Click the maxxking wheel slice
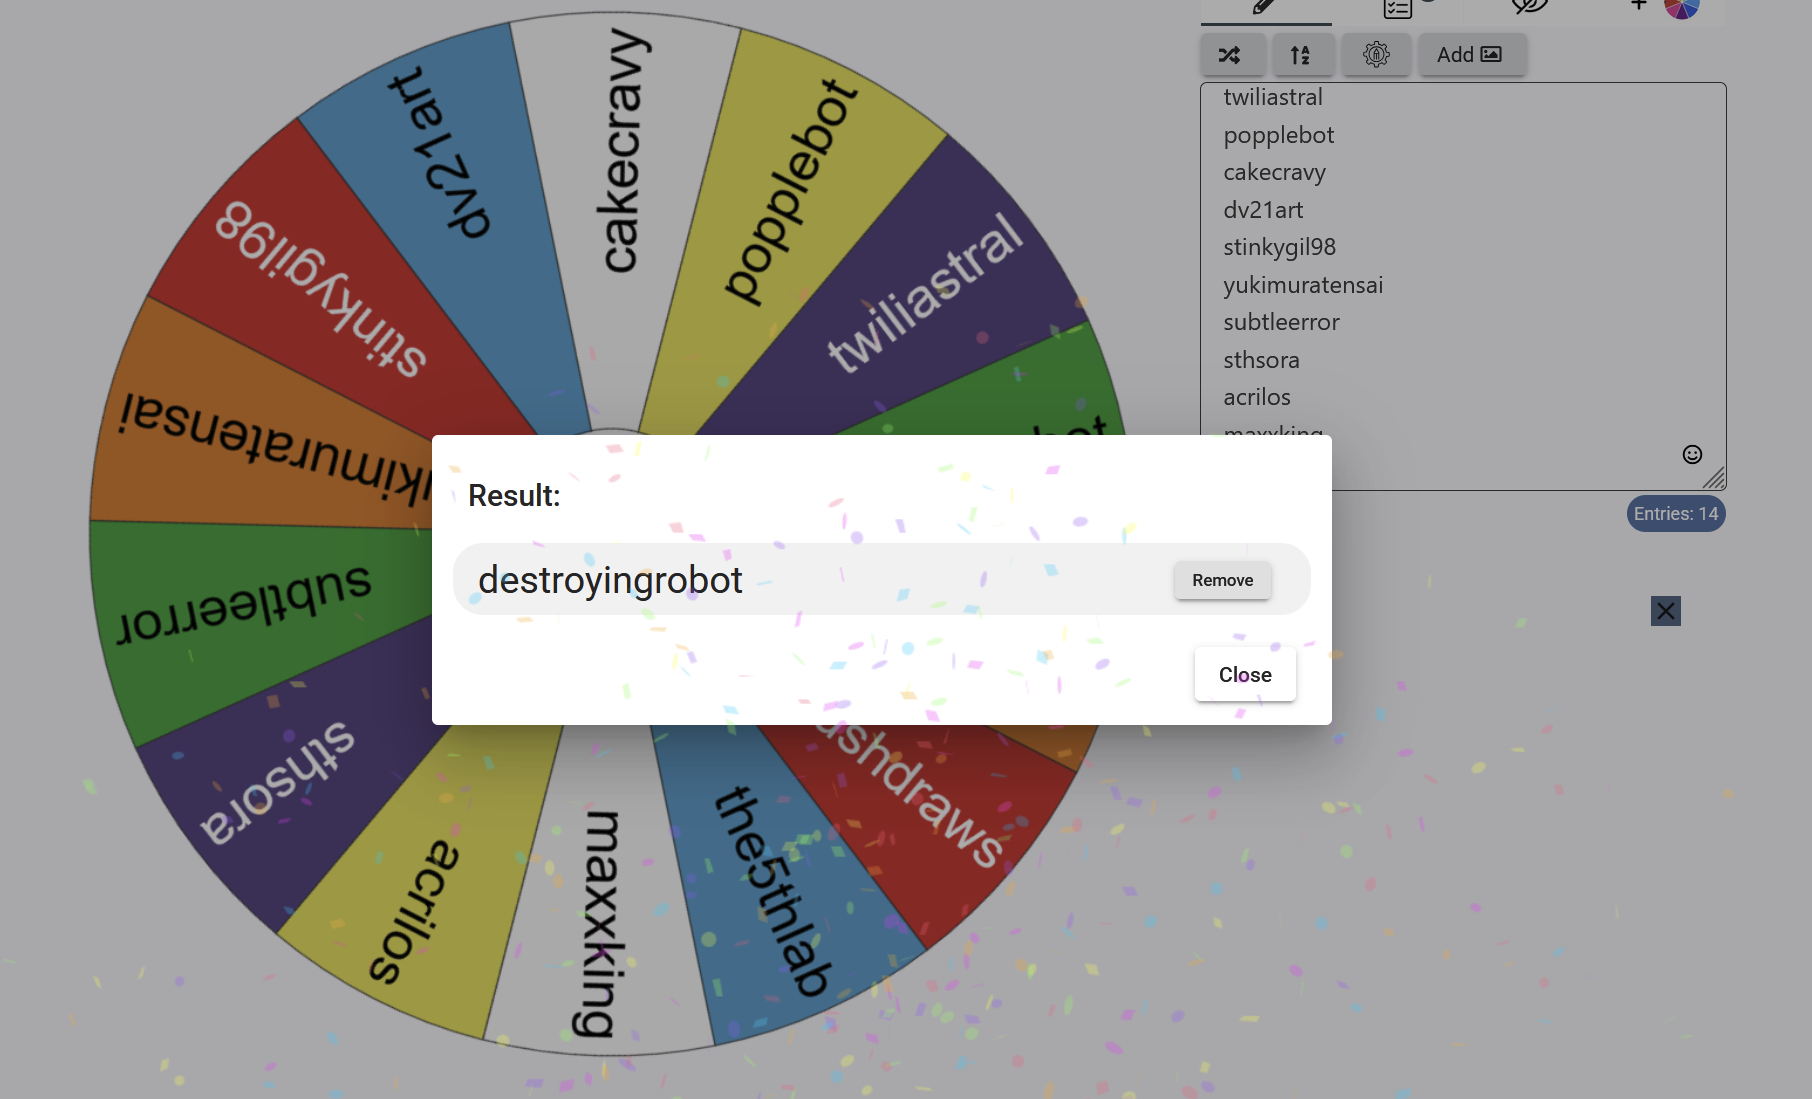This screenshot has height=1099, width=1812. pos(600,920)
